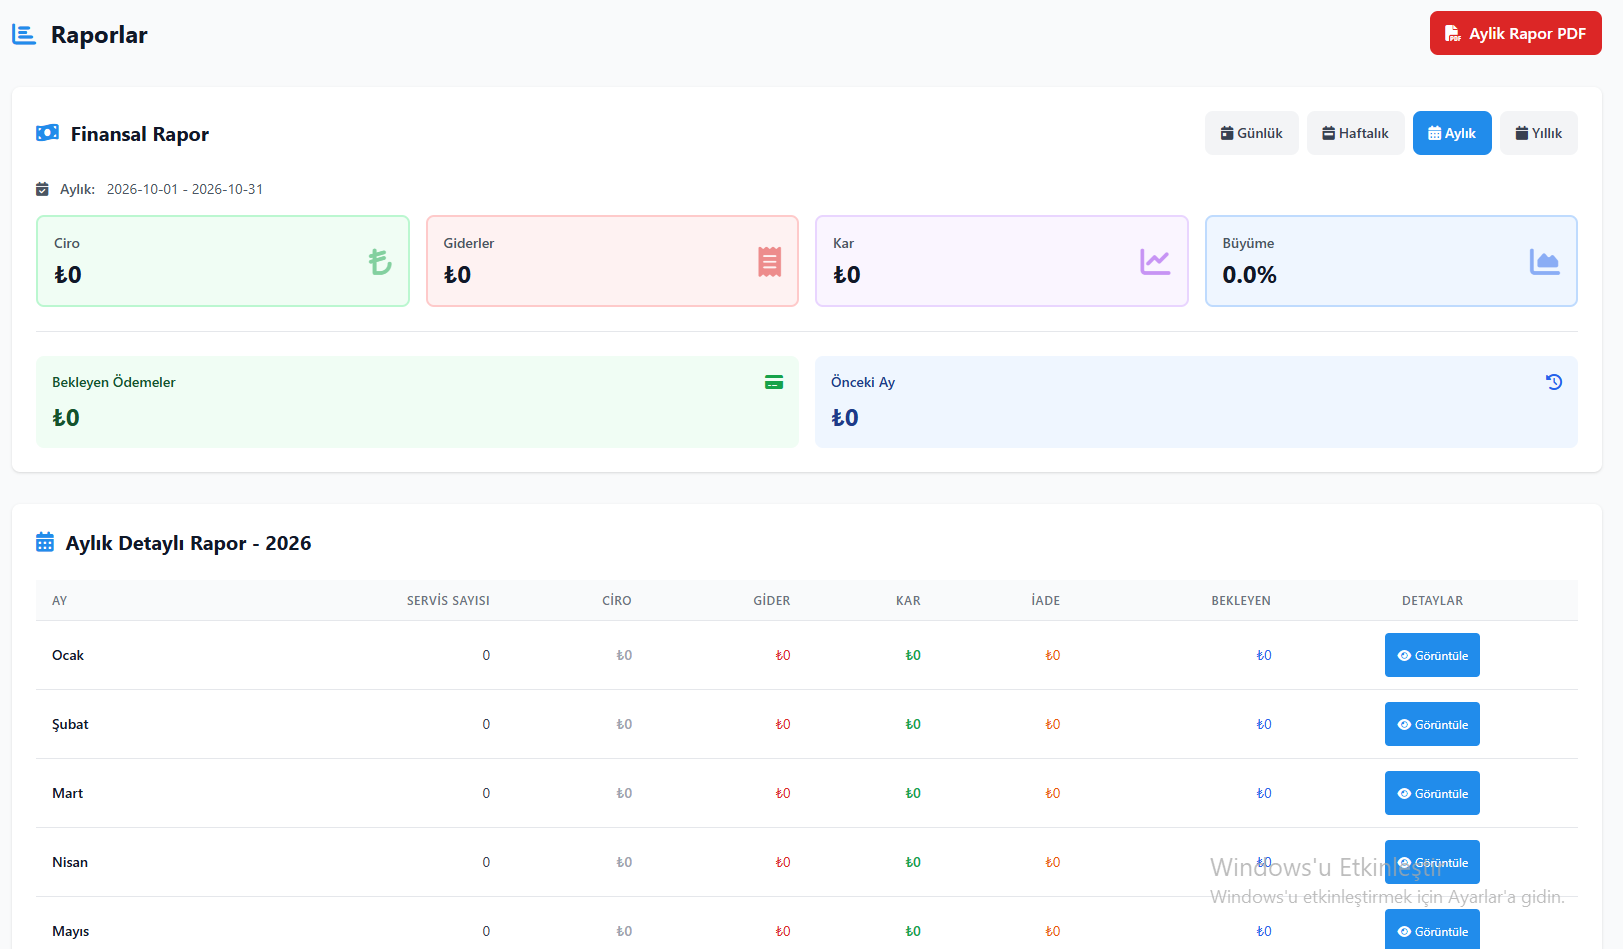This screenshot has height=949, width=1623.
Task: Open Görüntüle for the Şubat row
Action: [x=1432, y=724]
